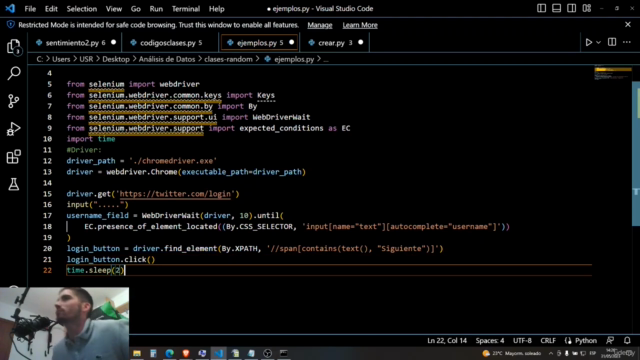Toggle the primary side bar visibility
Image resolution: width=640 pixels, height=360 pixels.
pyautogui.click(x=541, y=8)
